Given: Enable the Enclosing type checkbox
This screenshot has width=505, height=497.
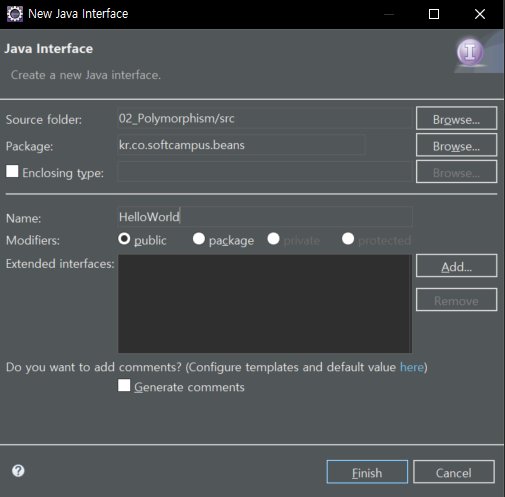Looking at the screenshot, I should 12,171.
